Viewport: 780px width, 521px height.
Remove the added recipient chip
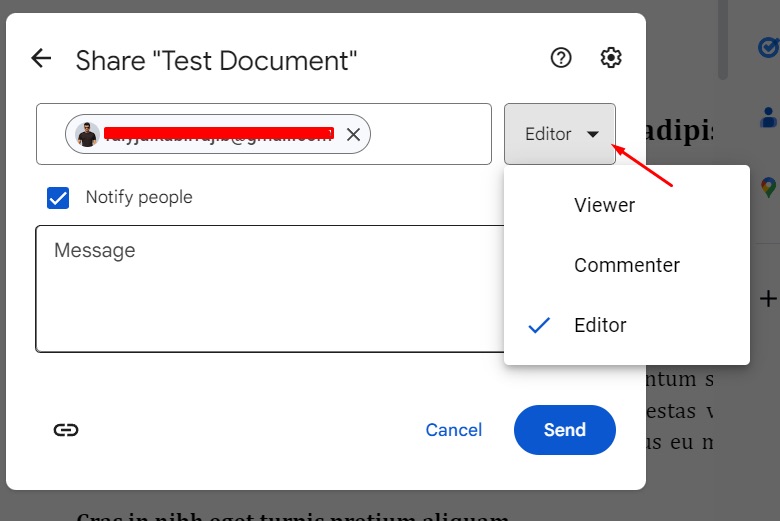tap(353, 134)
